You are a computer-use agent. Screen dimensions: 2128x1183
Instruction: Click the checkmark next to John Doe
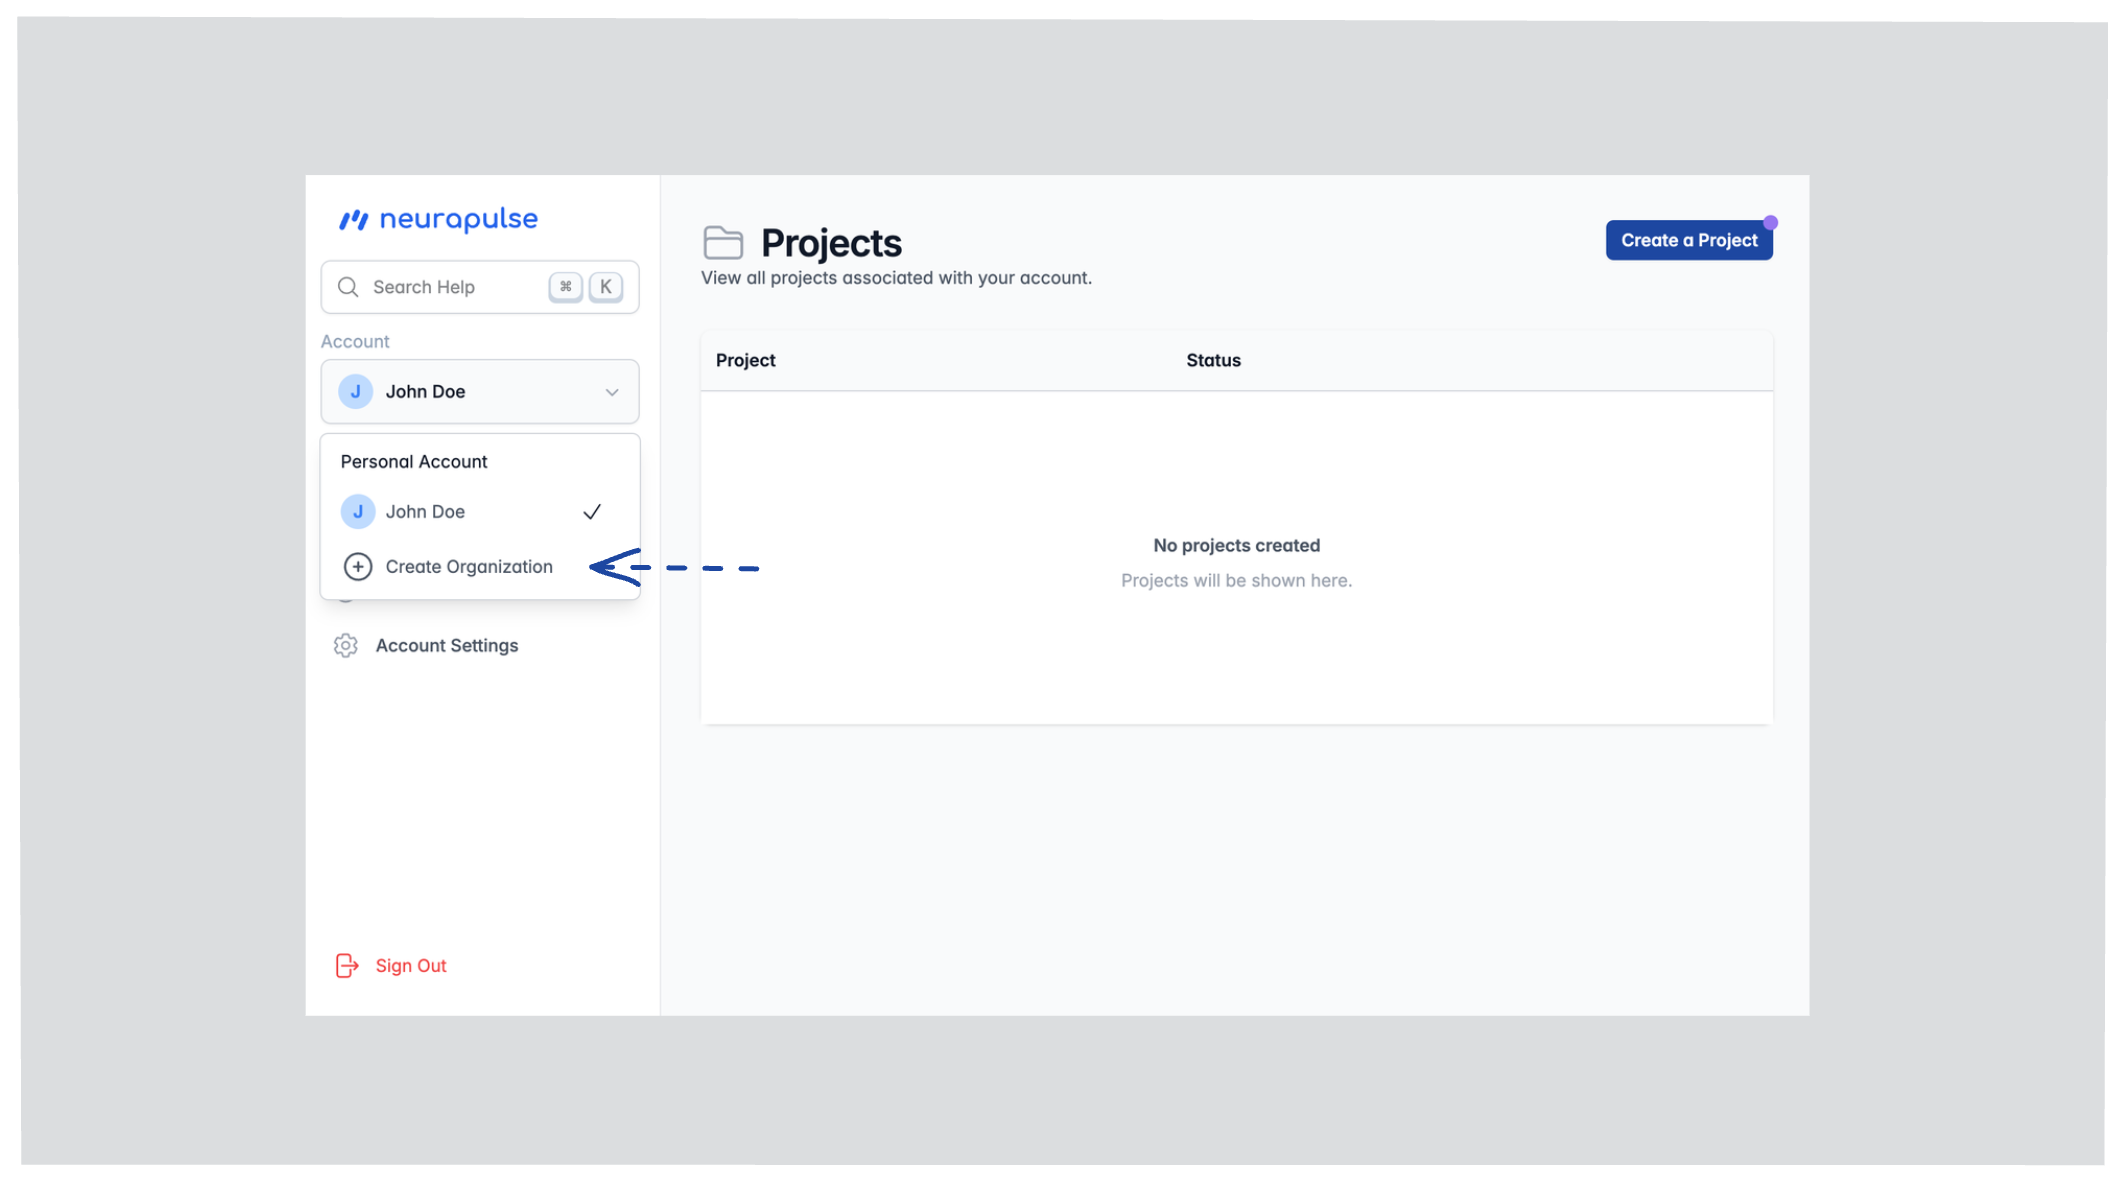[592, 512]
